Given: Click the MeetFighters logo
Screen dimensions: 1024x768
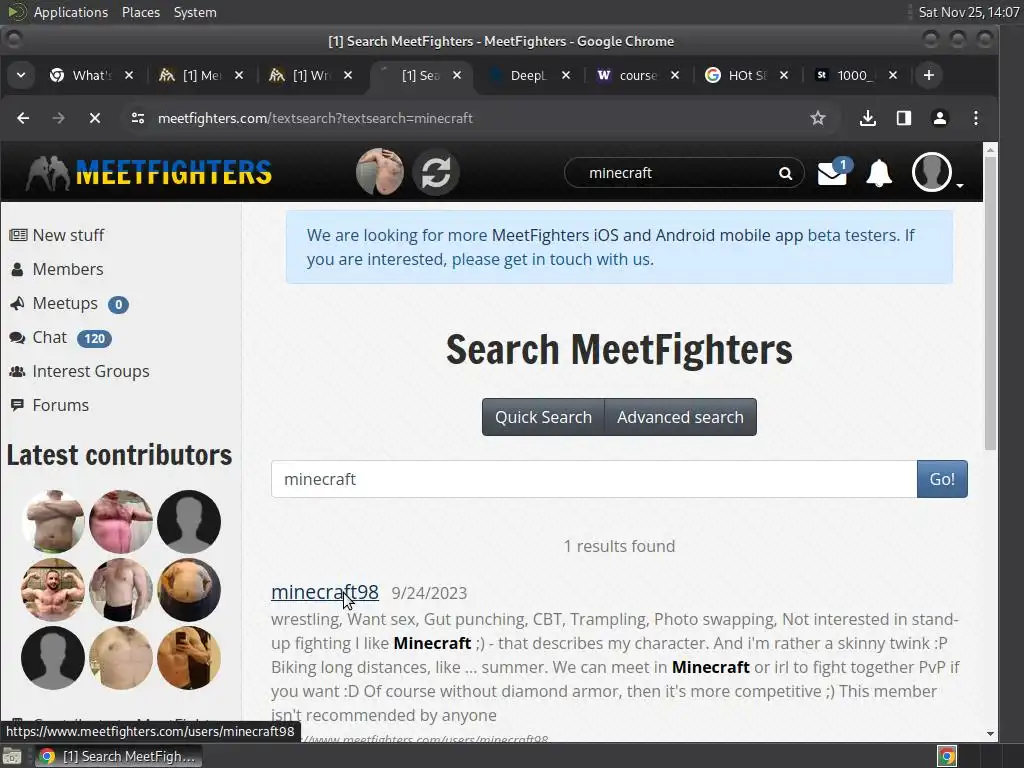Looking at the screenshot, I should (148, 173).
